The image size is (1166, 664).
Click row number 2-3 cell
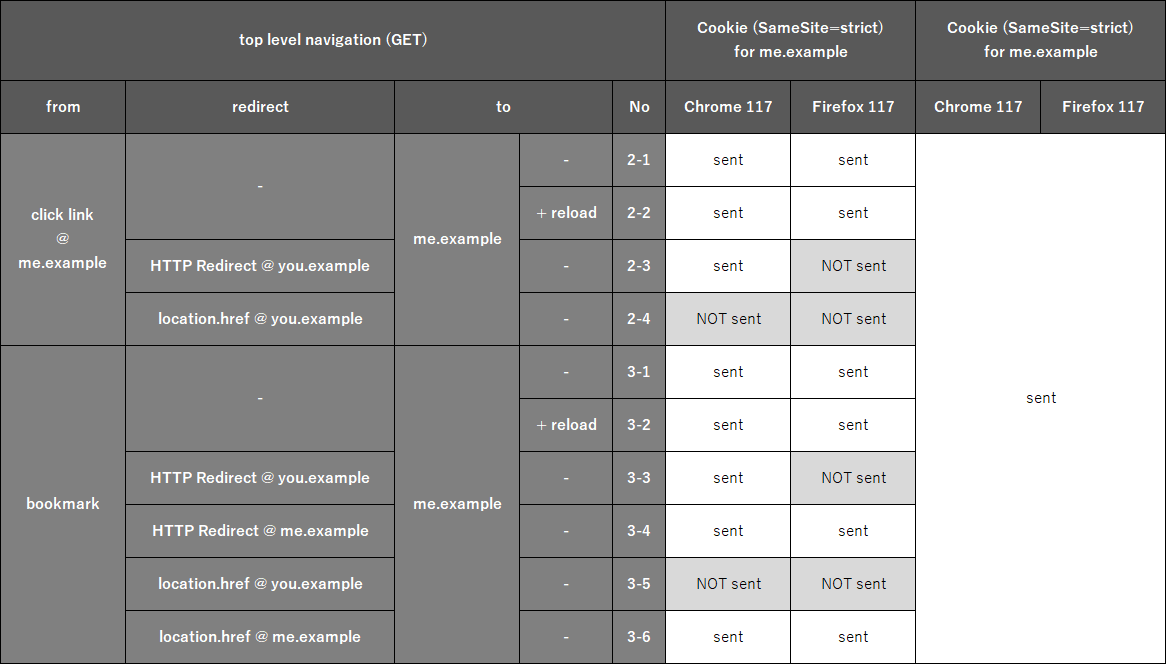[x=639, y=266]
